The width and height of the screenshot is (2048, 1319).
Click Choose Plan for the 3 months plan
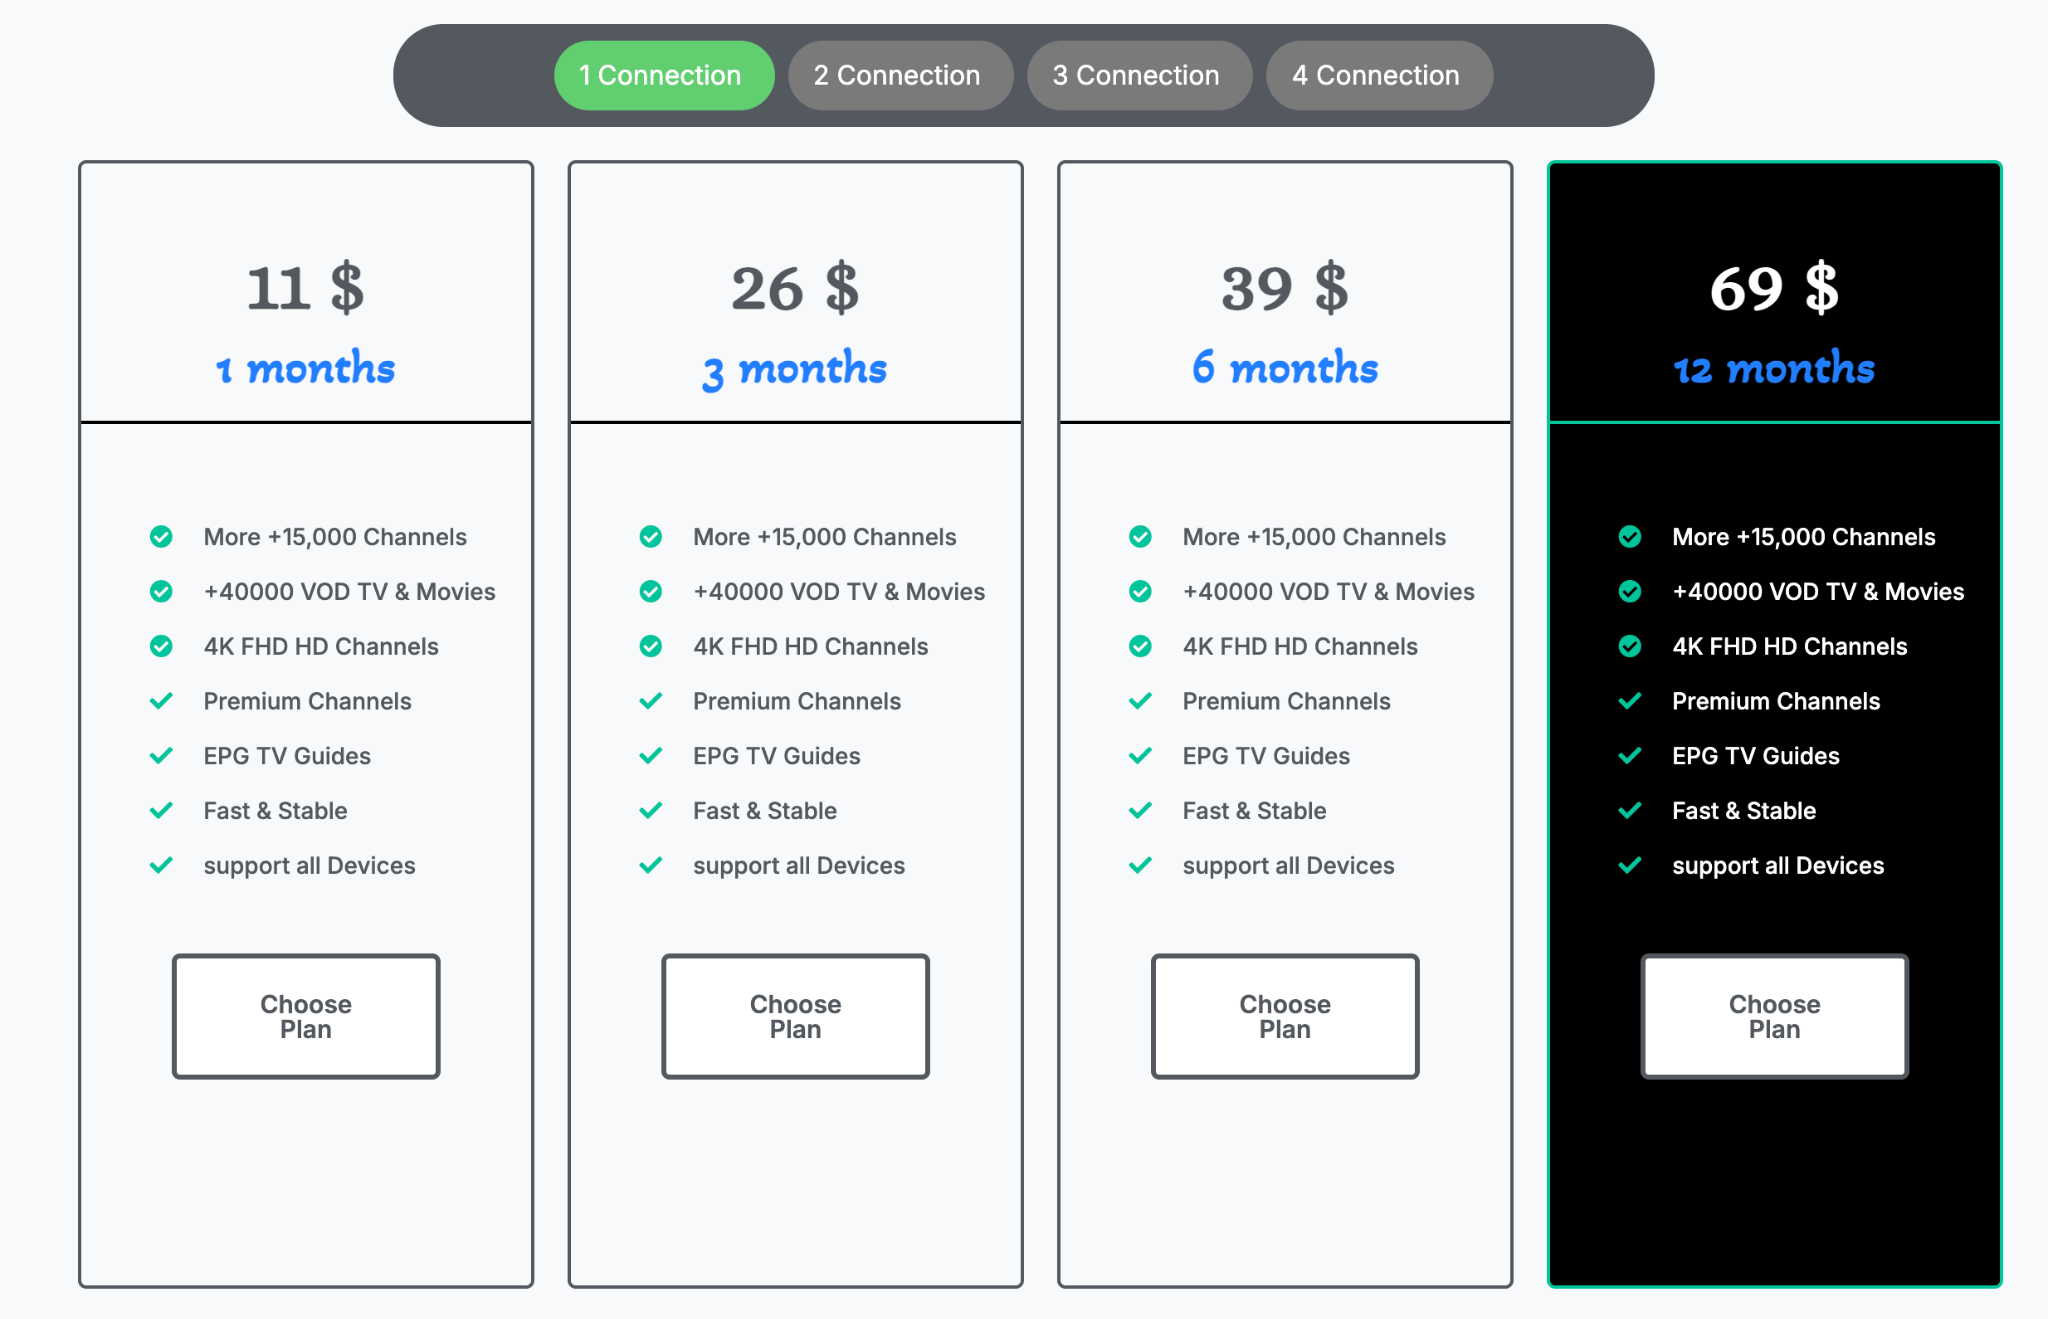coord(795,1016)
